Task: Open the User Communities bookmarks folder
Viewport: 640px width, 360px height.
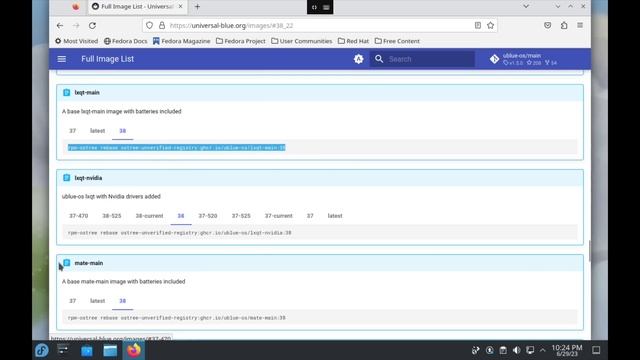Action: coord(302,41)
